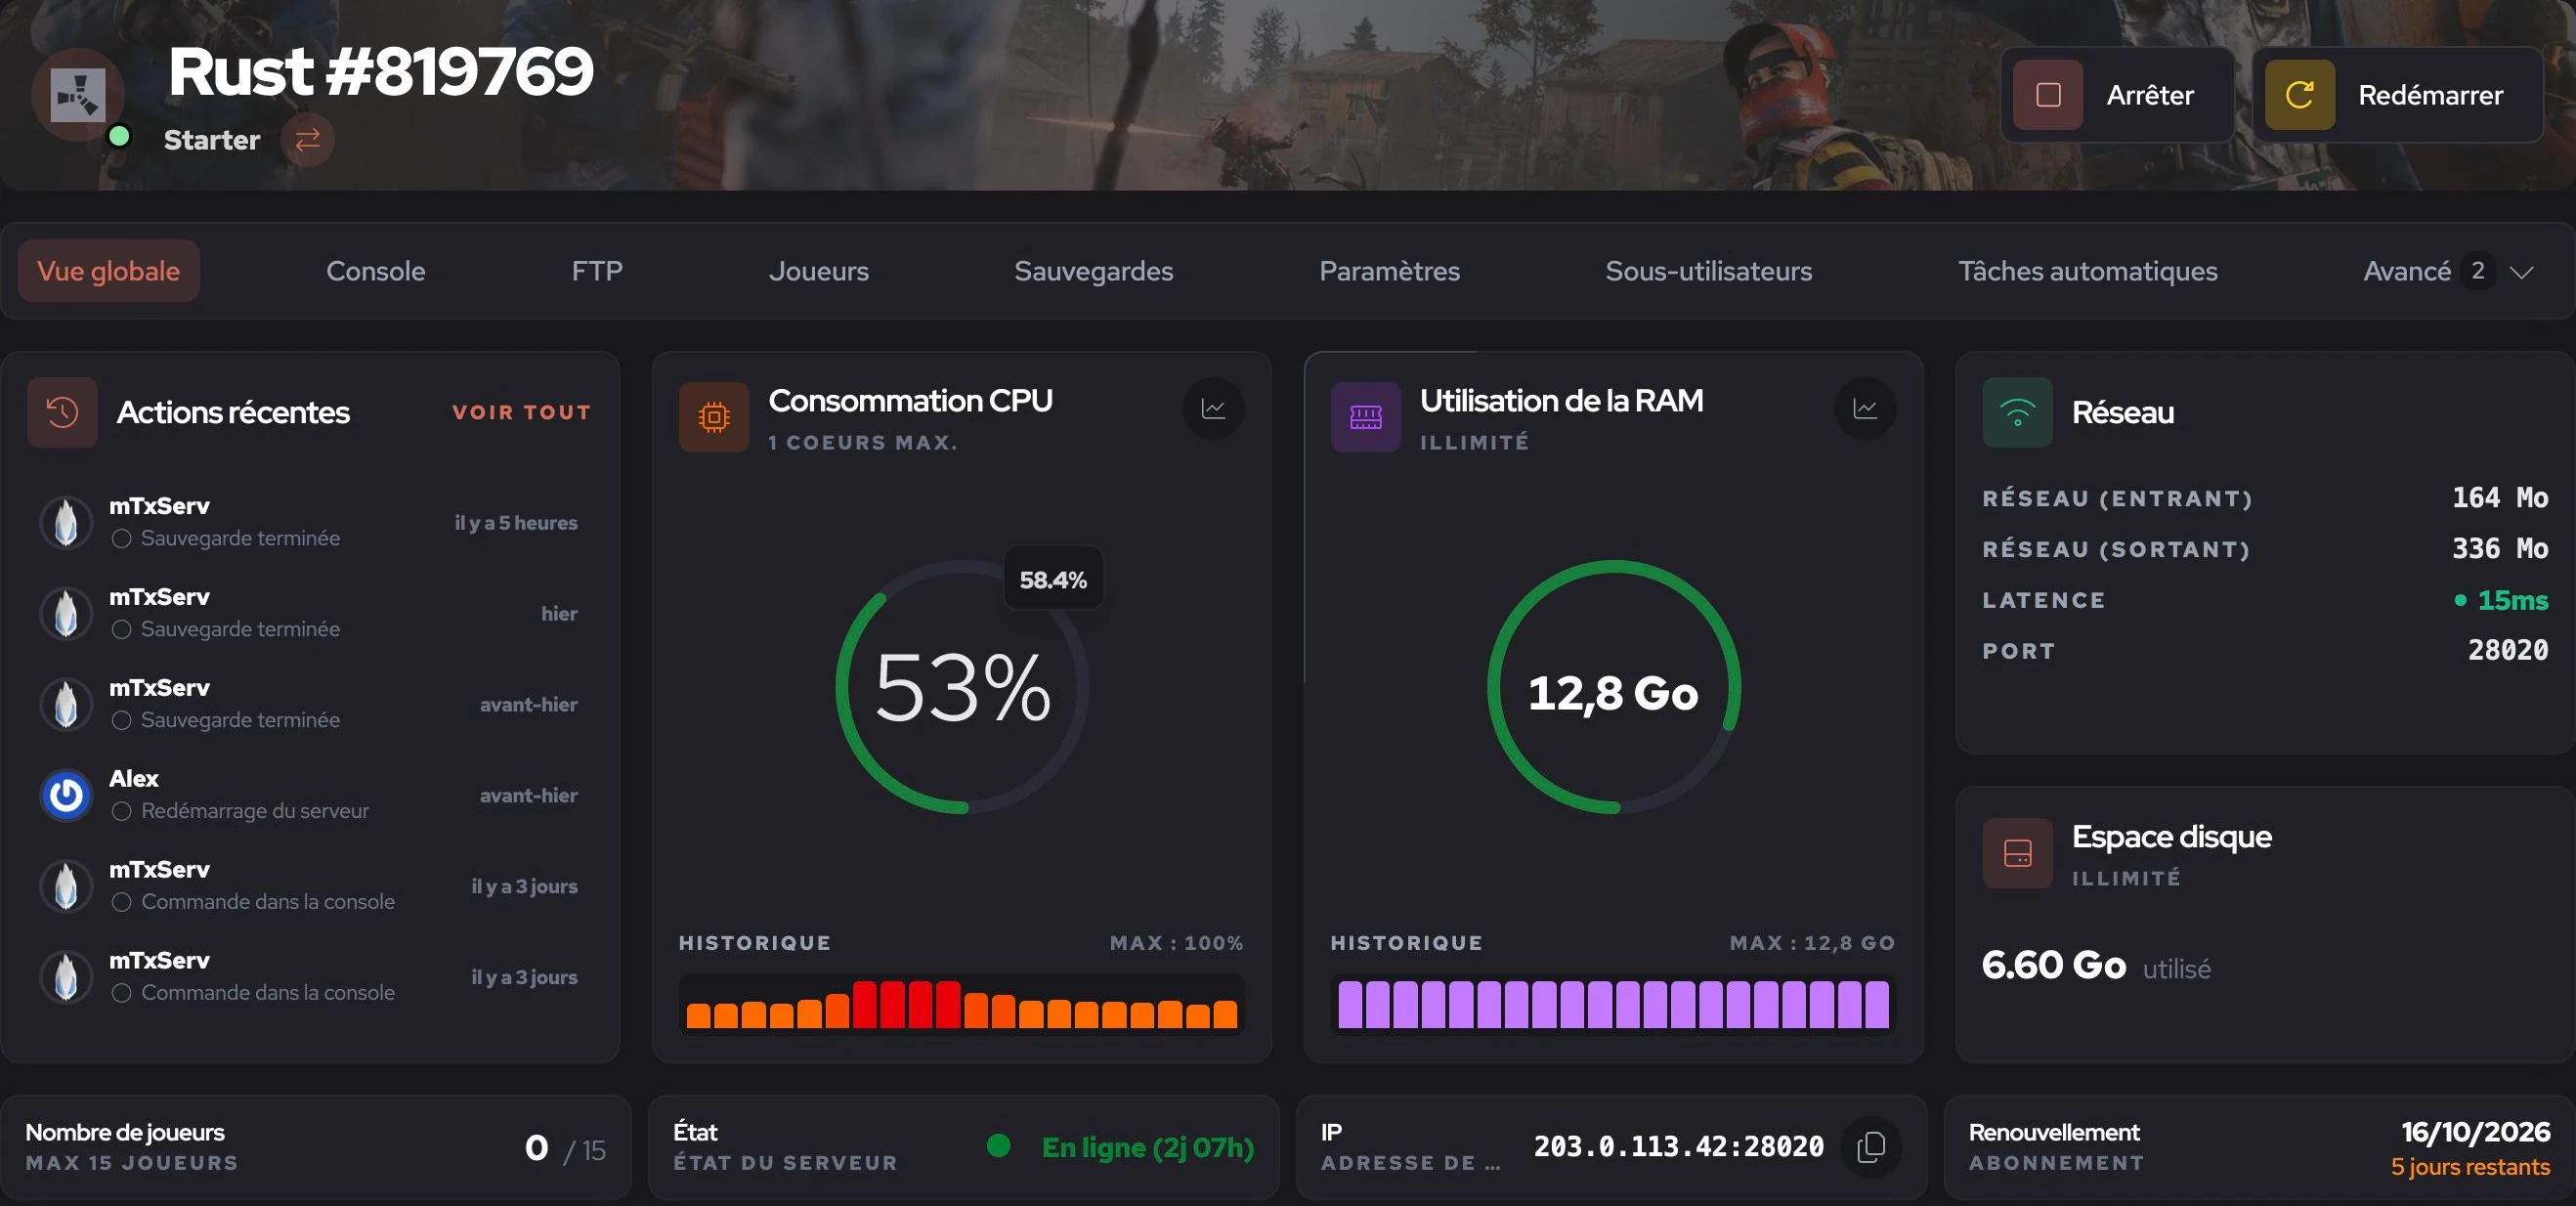The height and width of the screenshot is (1206, 2576).
Task: Click the restart arrow icon on Redémarrer
Action: pyautogui.click(x=2299, y=95)
